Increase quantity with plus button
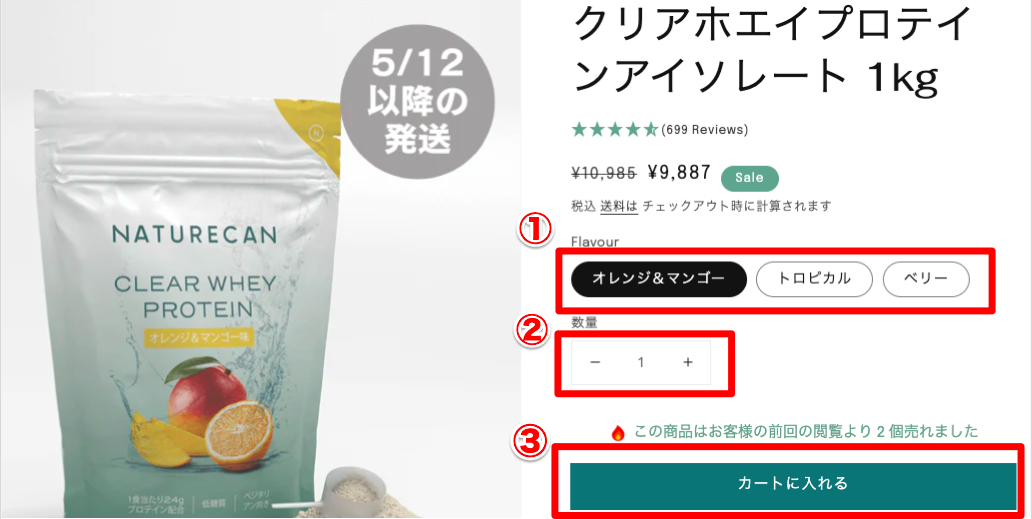The width and height of the screenshot is (1032, 519). 688,362
